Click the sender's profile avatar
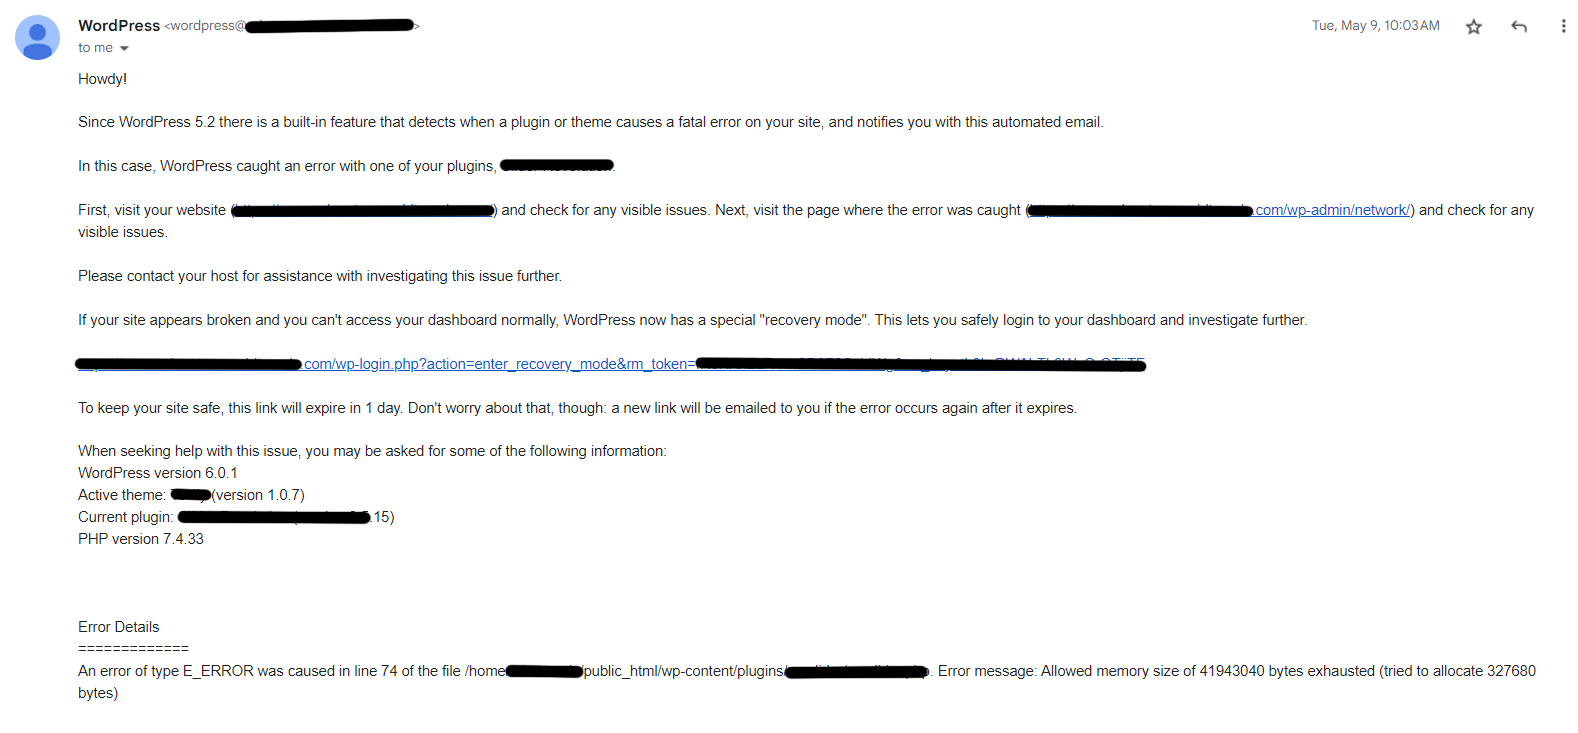Image resolution: width=1578 pixels, height=733 pixels. (x=37, y=38)
